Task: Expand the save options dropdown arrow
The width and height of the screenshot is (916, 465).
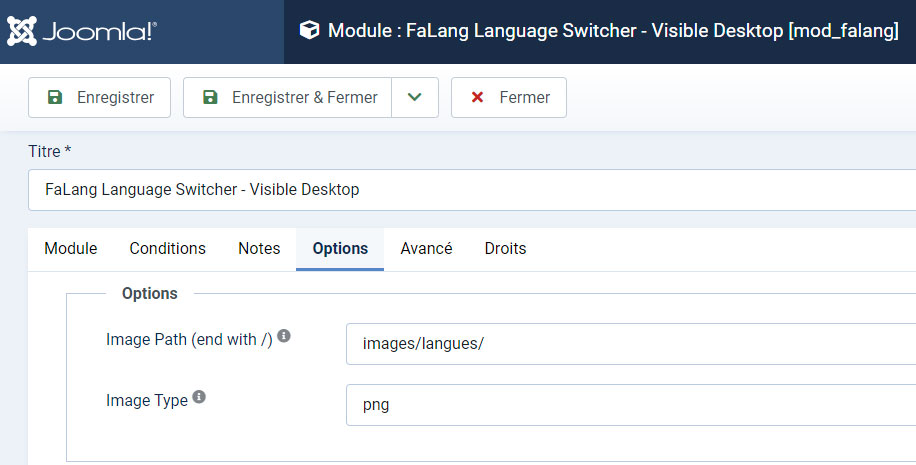Action: 415,98
